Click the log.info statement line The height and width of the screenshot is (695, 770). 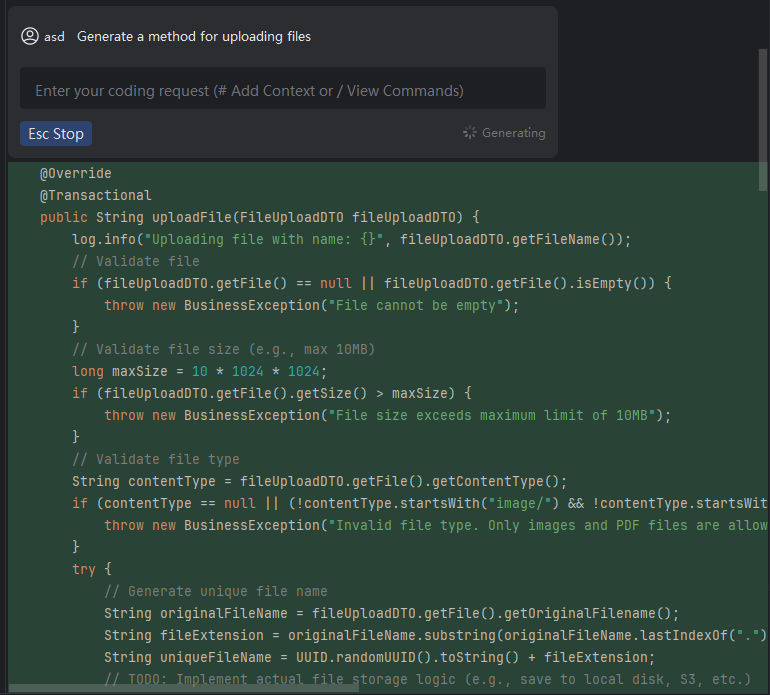tap(350, 239)
